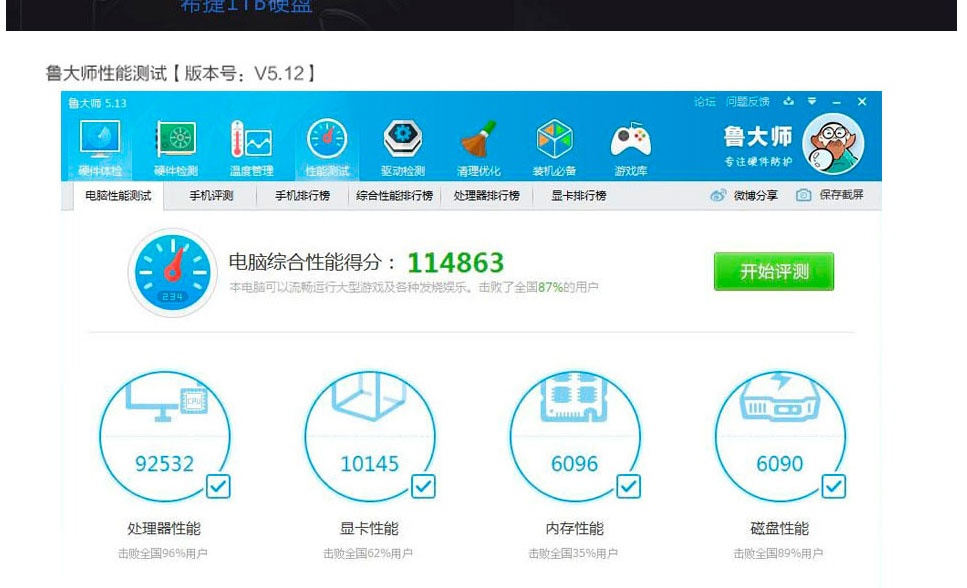Click the 击败全国35%用户 text
Viewport: 967px width, 588px height.
coord(573,553)
